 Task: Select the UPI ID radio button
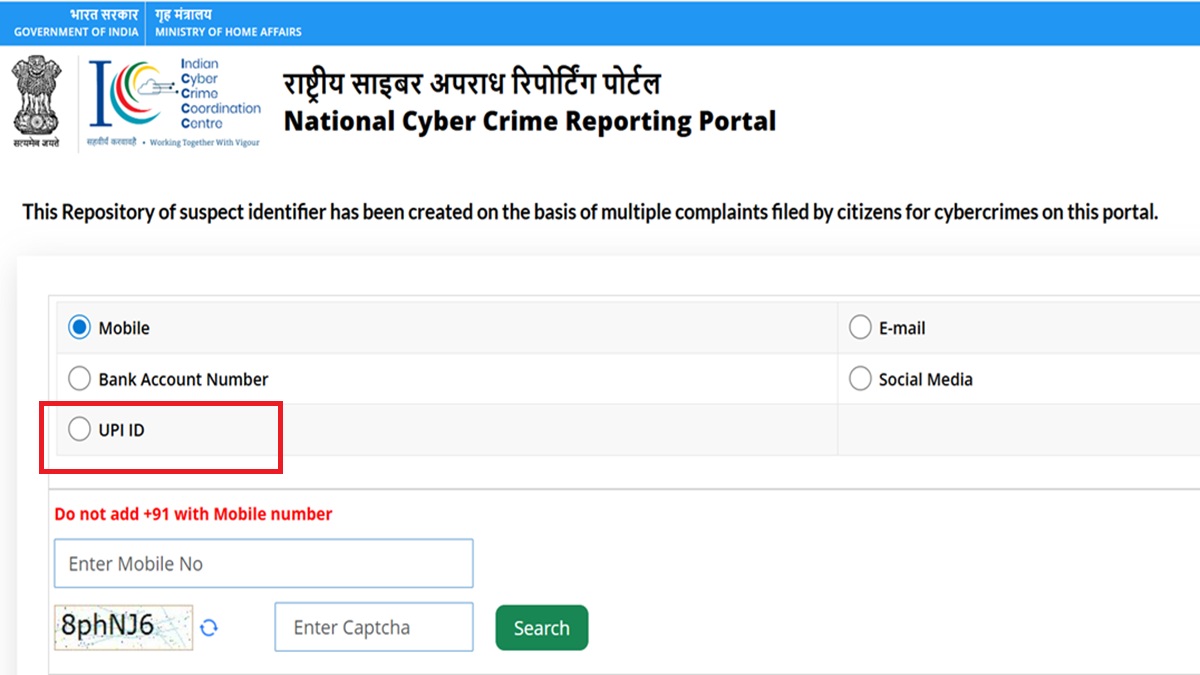pos(80,431)
